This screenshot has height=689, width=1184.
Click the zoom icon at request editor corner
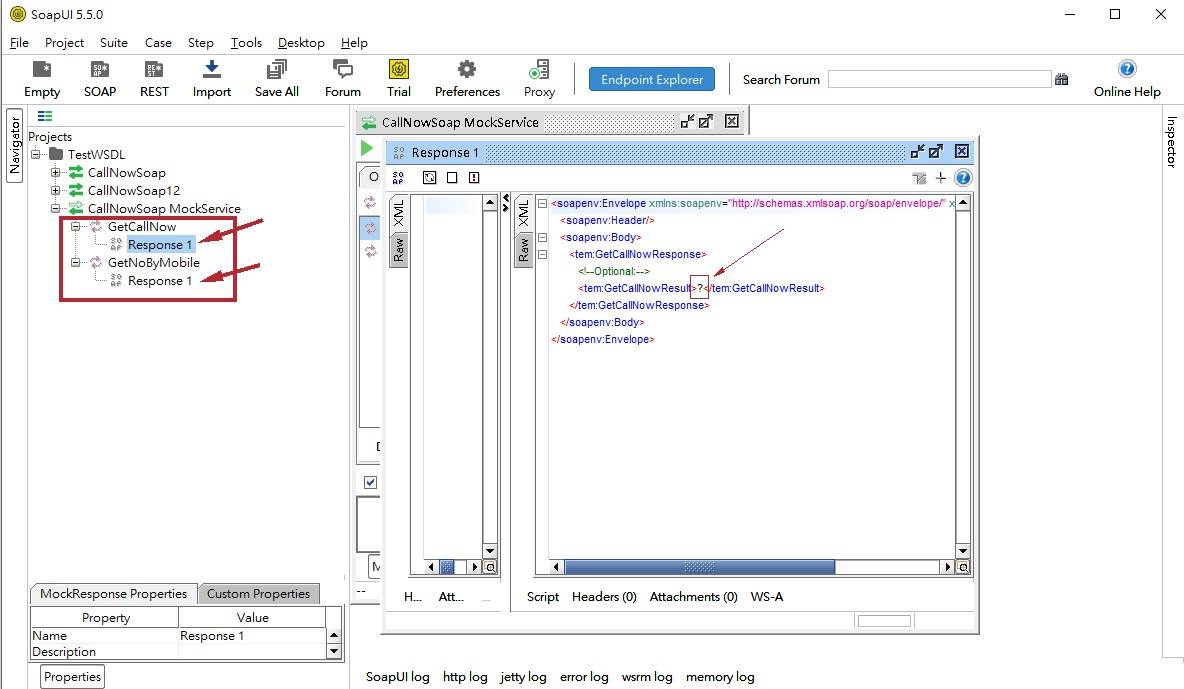[x=490, y=567]
